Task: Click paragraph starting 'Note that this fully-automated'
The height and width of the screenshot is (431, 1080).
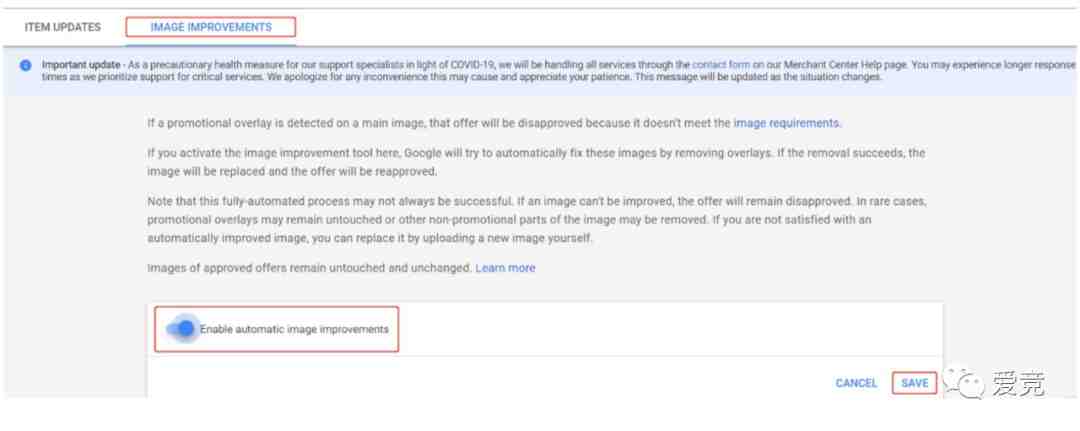Action: coord(537,220)
